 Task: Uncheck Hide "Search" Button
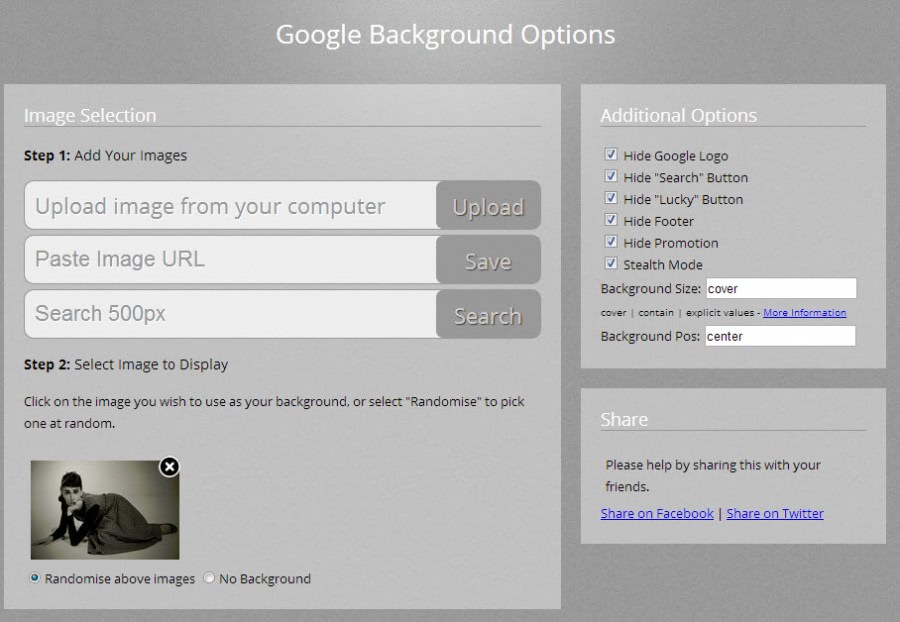610,175
